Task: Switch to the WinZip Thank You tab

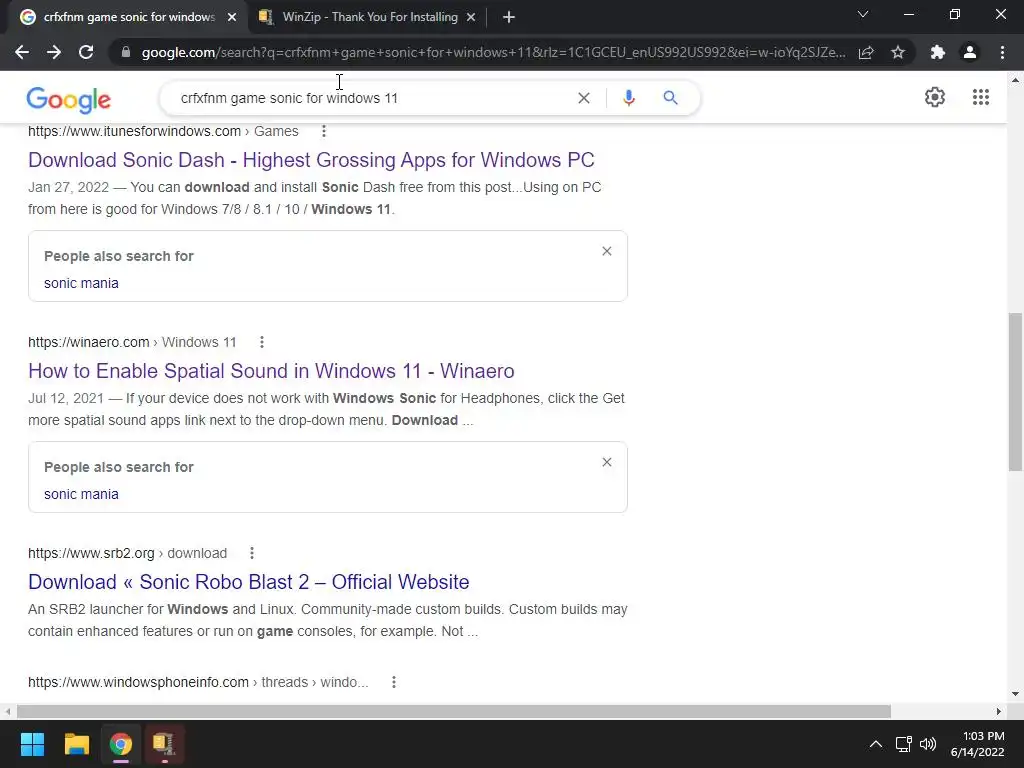Action: tap(370, 17)
